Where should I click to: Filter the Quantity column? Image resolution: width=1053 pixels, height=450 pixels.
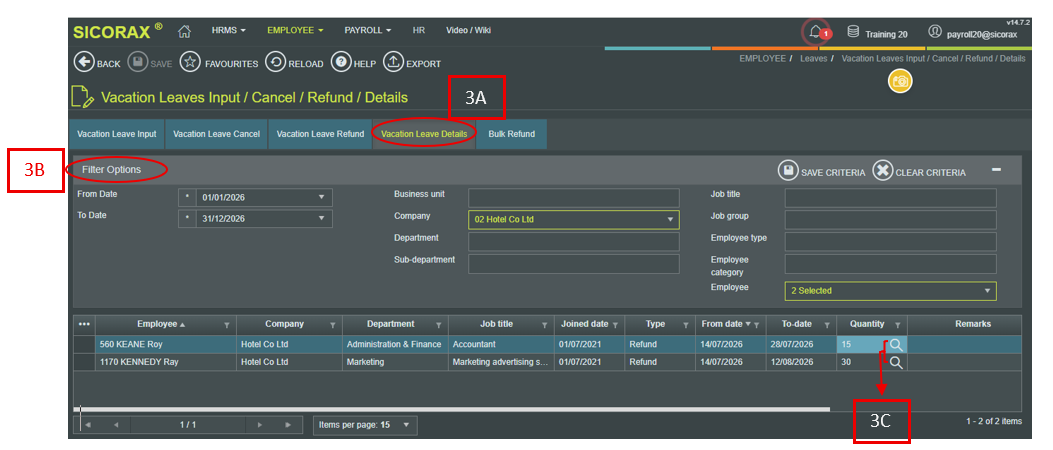tap(897, 325)
